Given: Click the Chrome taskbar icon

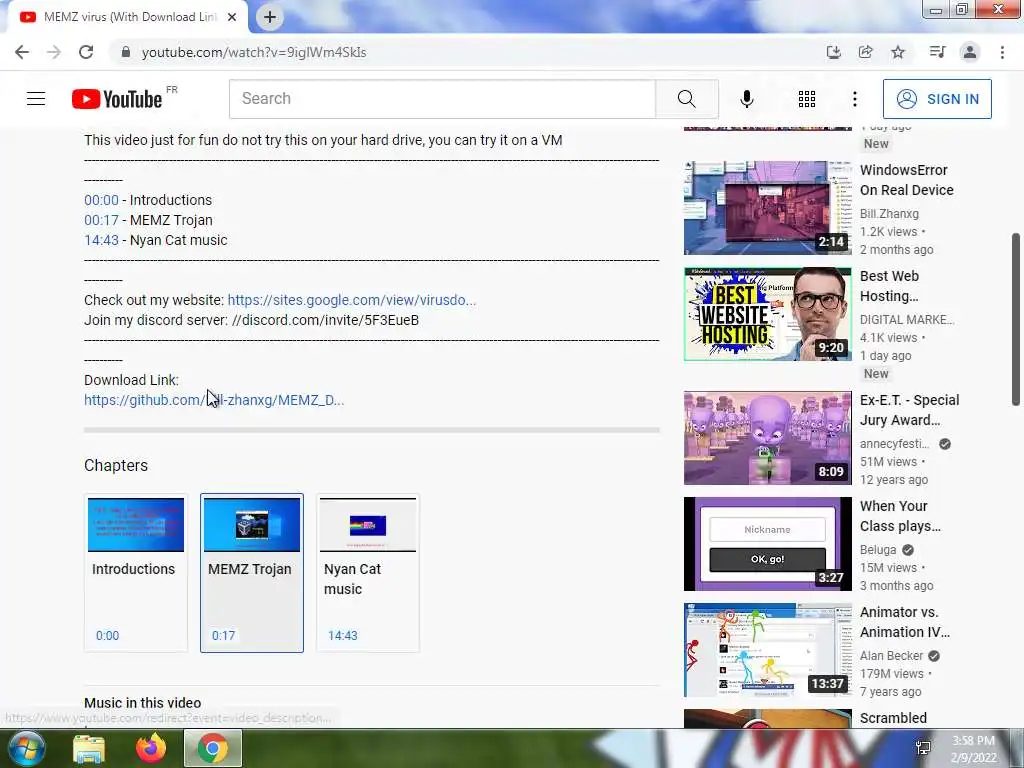Looking at the screenshot, I should point(213,748).
